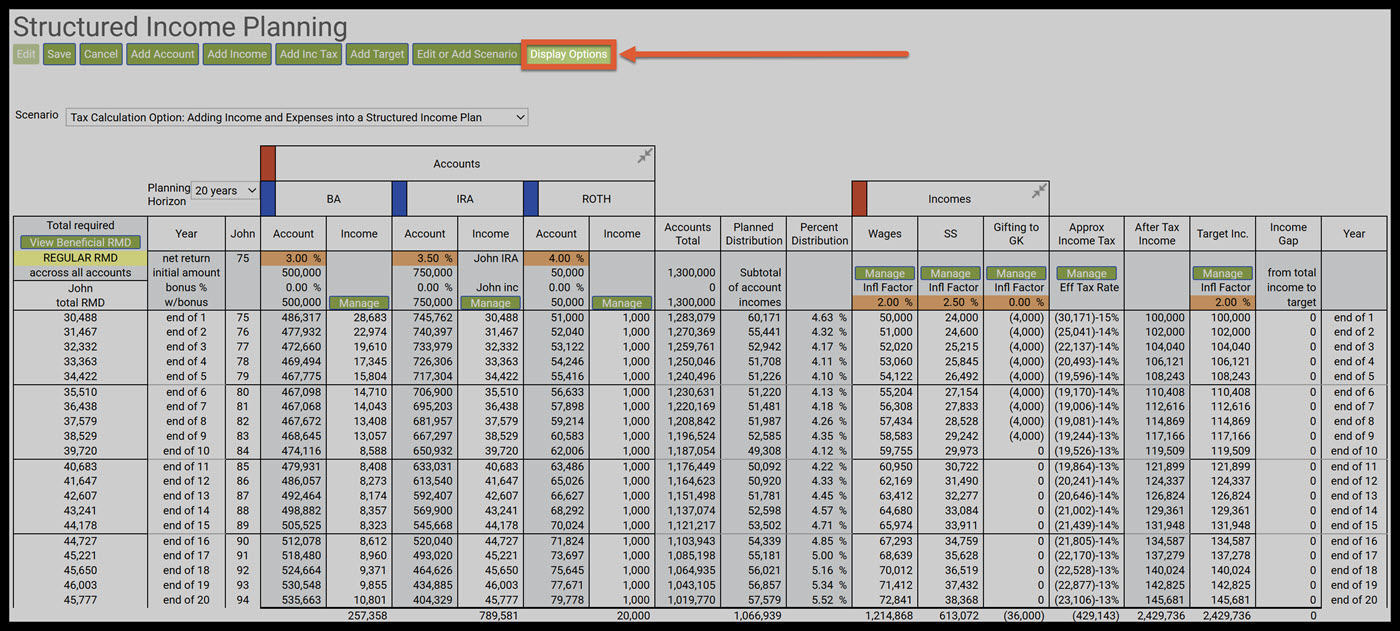Click IRA initial amount 750,000
Screen dimensions: 1400x631
[432, 273]
